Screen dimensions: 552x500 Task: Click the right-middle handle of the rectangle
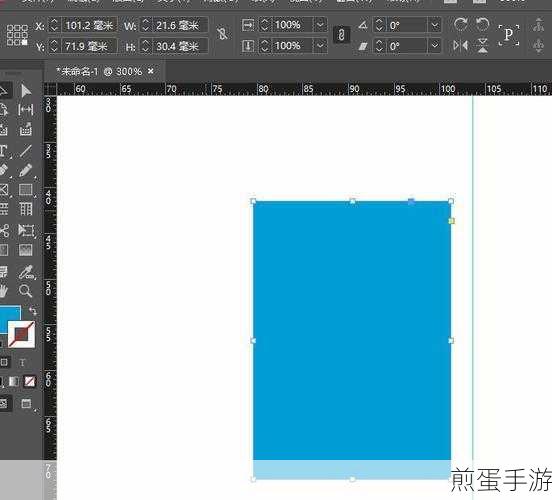[x=451, y=340]
